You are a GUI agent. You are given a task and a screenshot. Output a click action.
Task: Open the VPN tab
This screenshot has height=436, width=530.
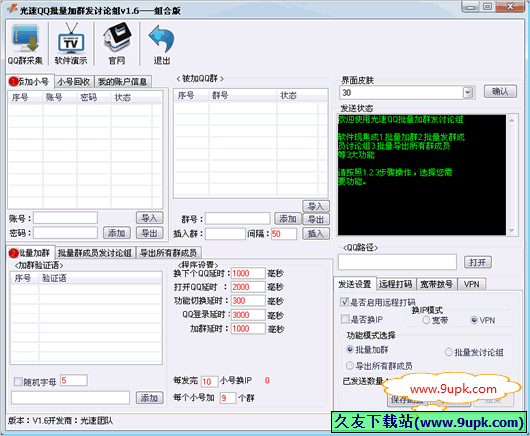click(x=472, y=284)
